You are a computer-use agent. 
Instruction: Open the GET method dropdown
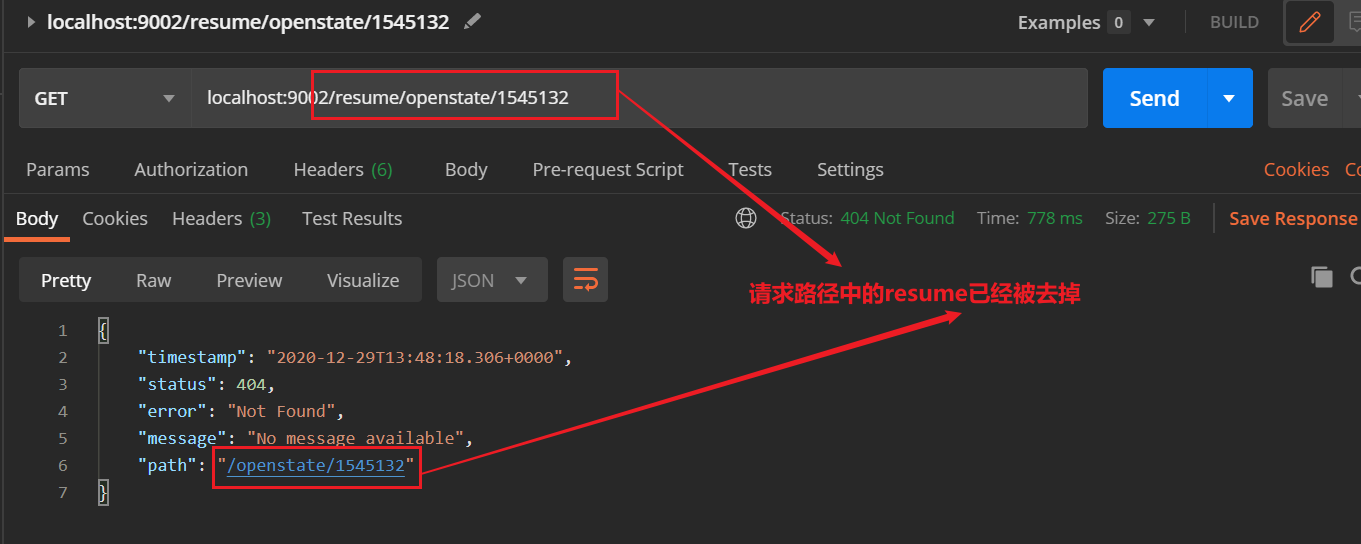pyautogui.click(x=105, y=98)
